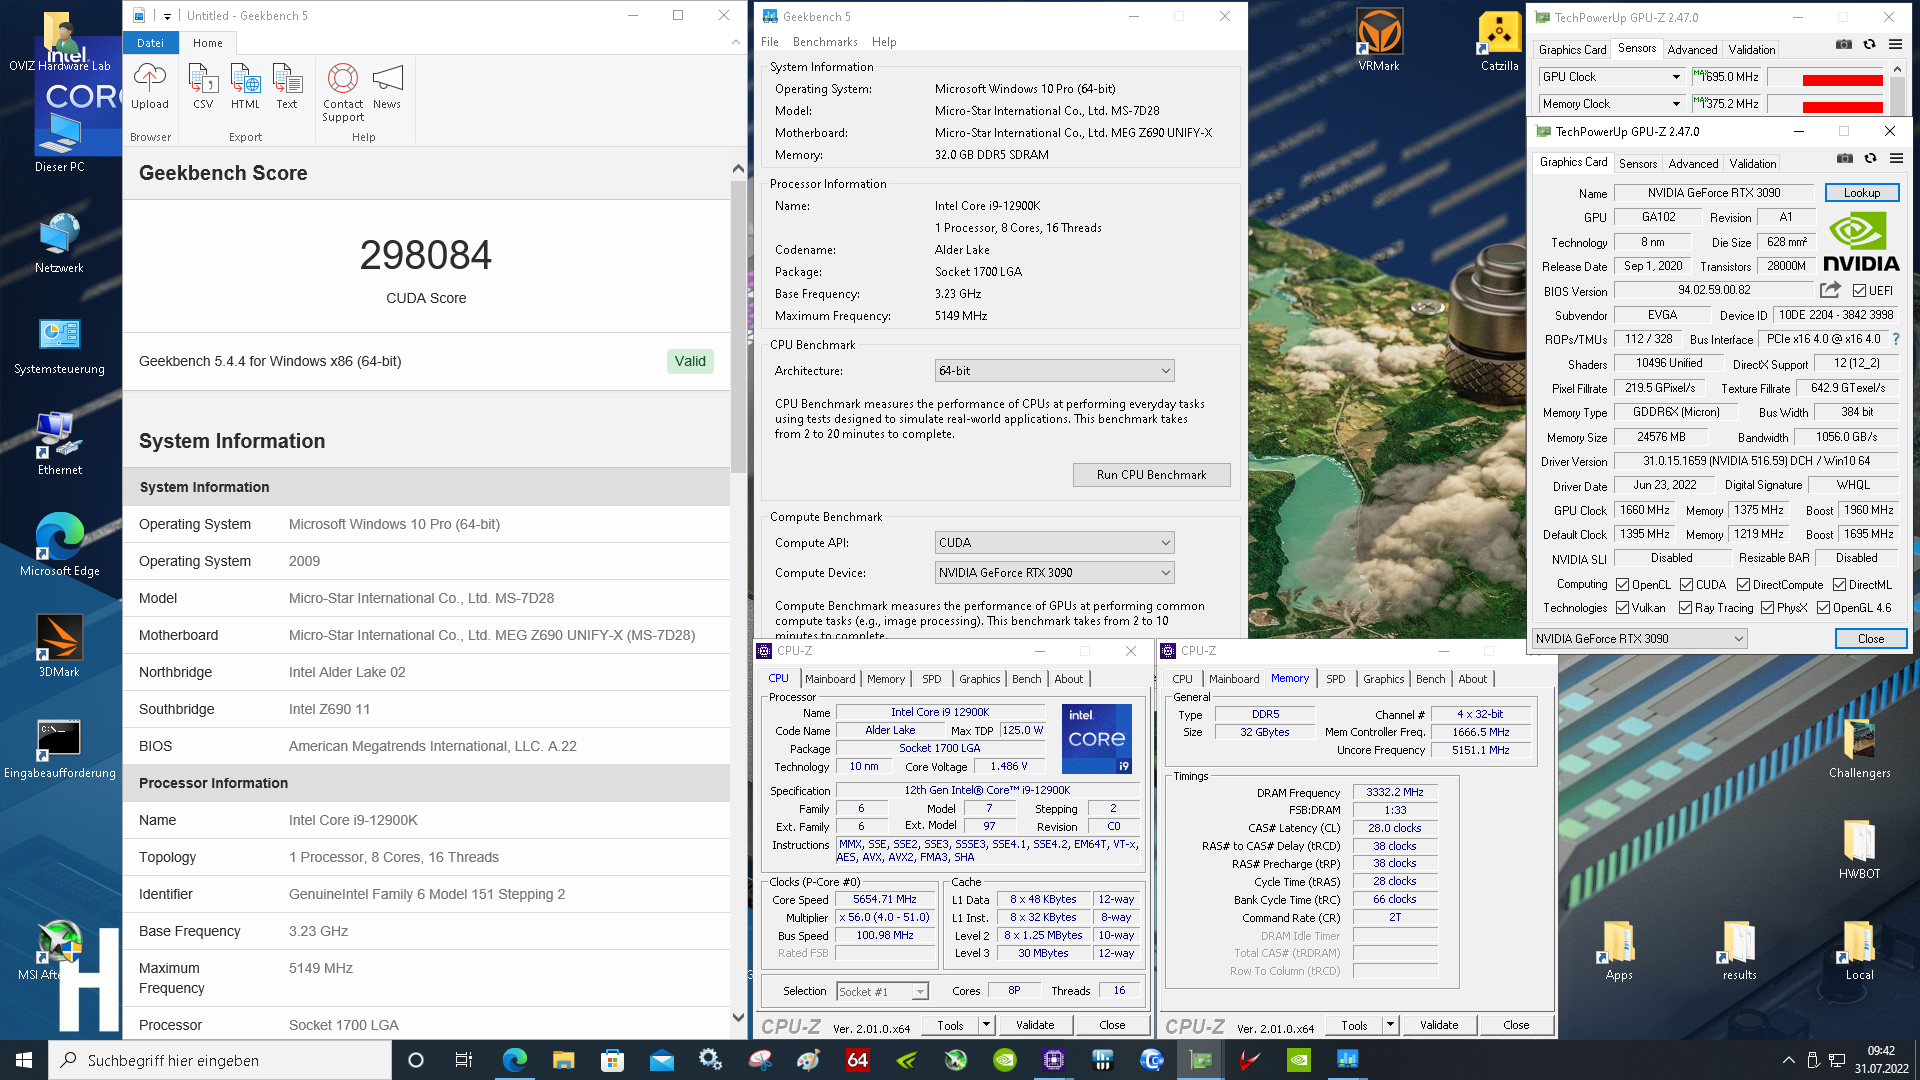Viewport: 1920px width, 1080px height.
Task: Click Close button in right CPU-Z
Action: [x=1516, y=1025]
